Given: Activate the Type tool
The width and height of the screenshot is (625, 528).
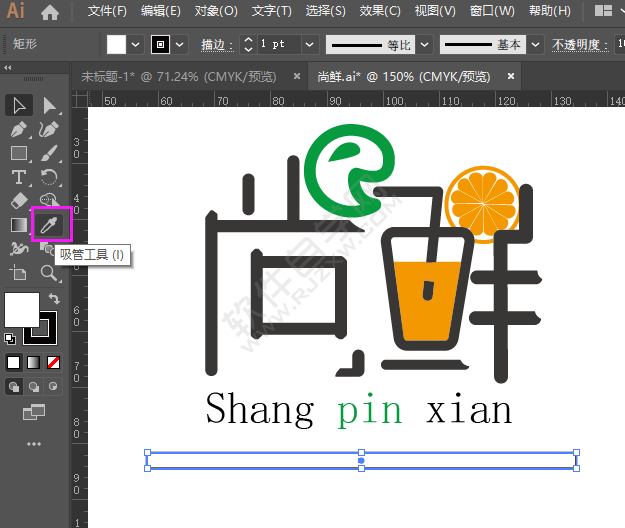Looking at the screenshot, I should (19, 177).
